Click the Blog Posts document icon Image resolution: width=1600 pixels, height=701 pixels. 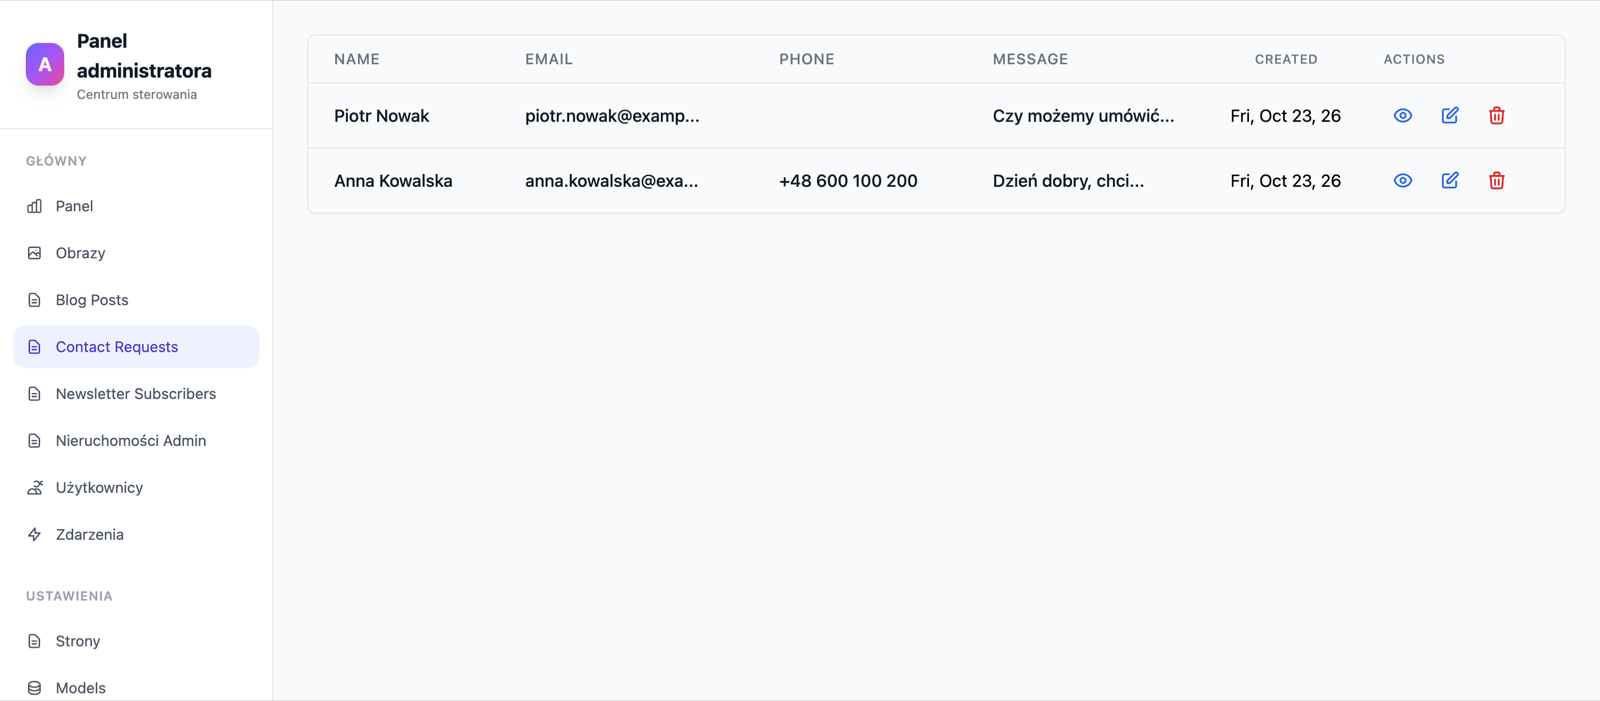[x=35, y=300]
